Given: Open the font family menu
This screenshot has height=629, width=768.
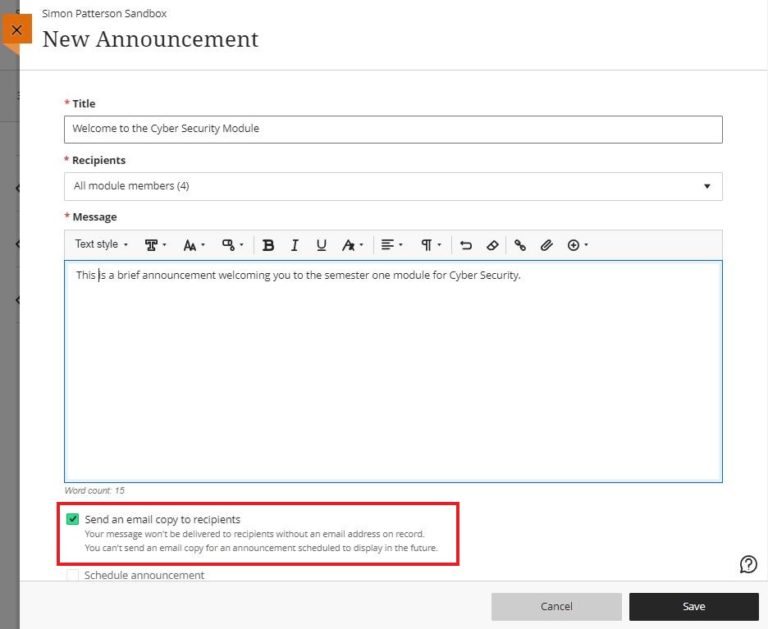Looking at the screenshot, I should [156, 245].
